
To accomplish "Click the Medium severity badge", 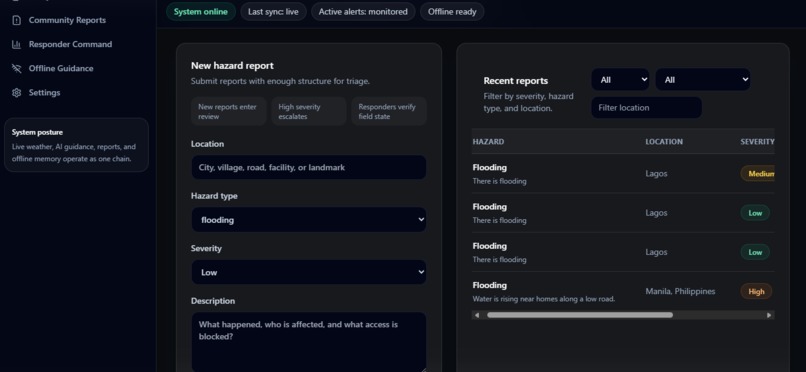I will click(x=758, y=174).
